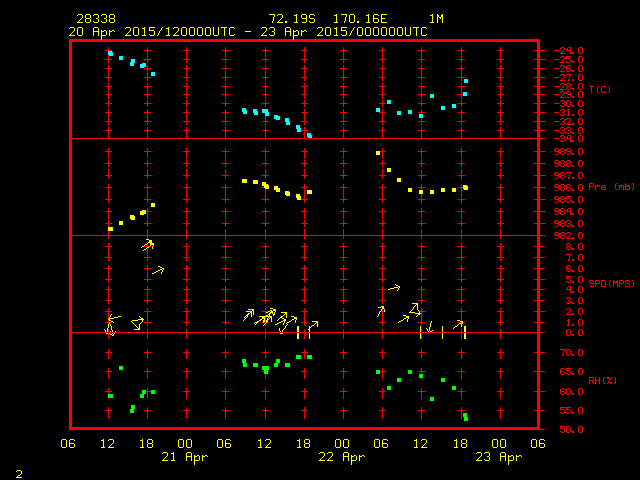
Task: Click the RH(%) humidity axis label
Action: coord(603,381)
